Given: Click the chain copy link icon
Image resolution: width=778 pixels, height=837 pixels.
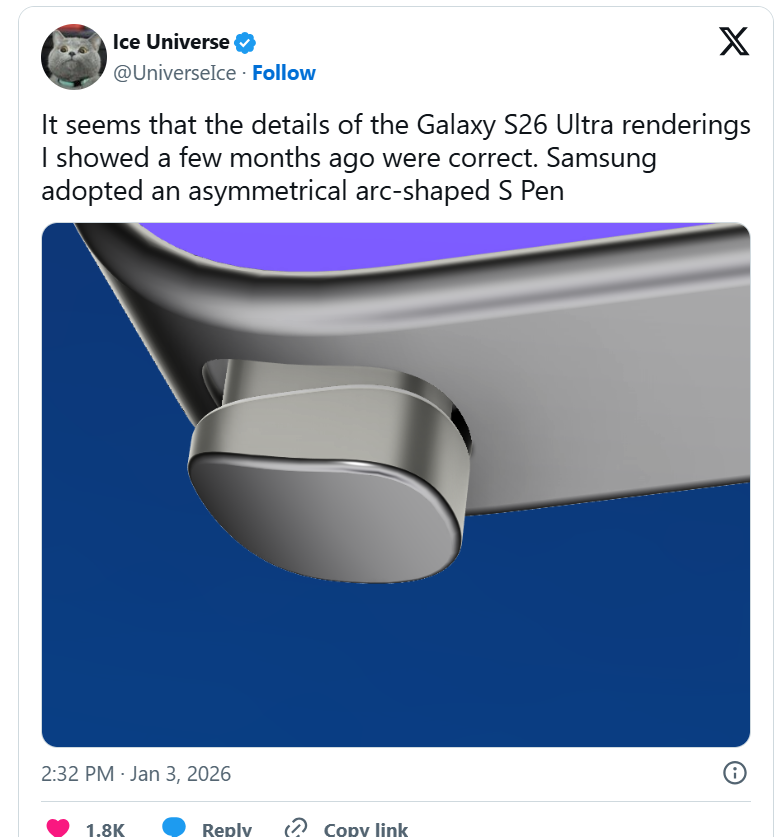Looking at the screenshot, I should (296, 827).
